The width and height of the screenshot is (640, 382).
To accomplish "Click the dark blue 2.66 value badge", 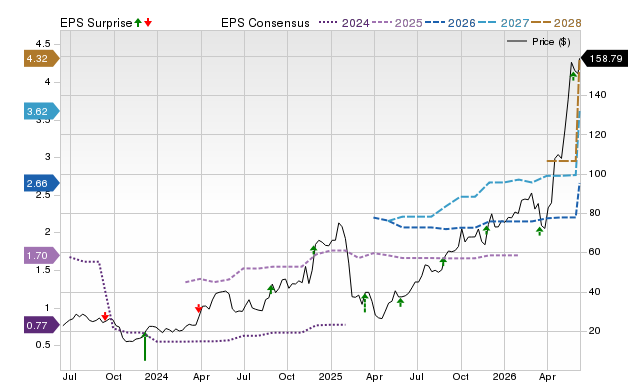I will [41, 184].
